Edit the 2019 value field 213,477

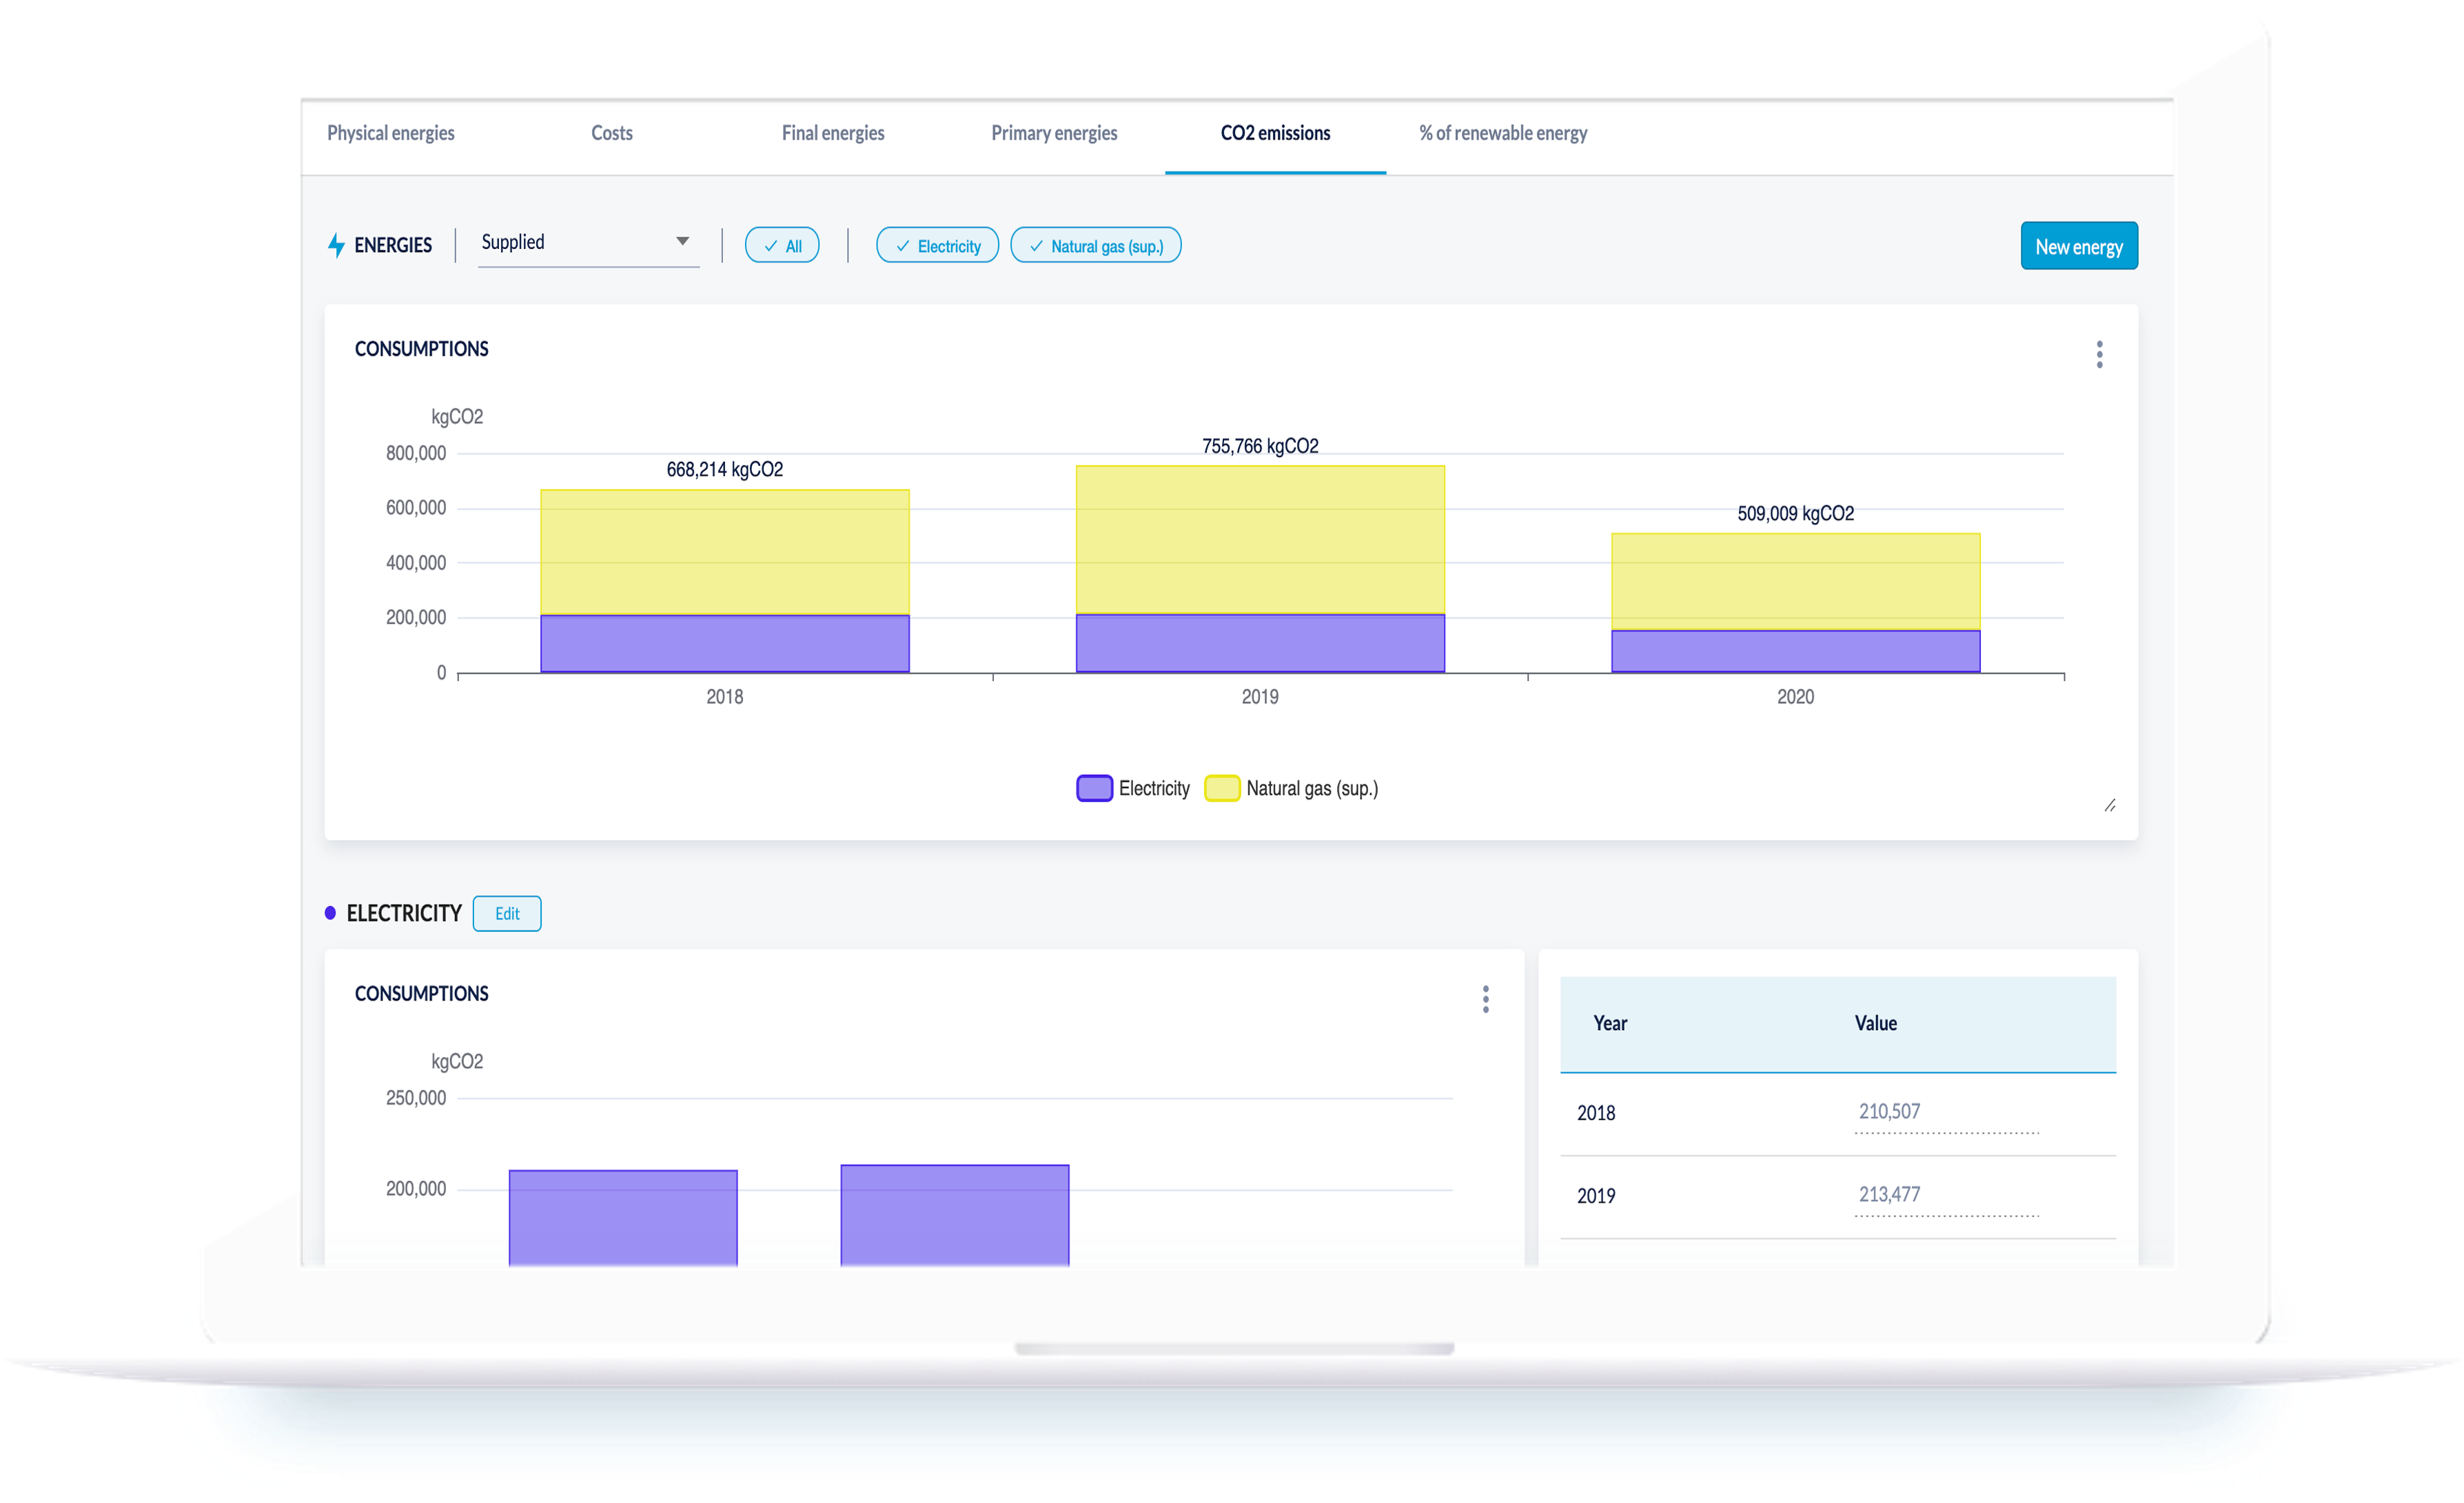[1946, 1196]
